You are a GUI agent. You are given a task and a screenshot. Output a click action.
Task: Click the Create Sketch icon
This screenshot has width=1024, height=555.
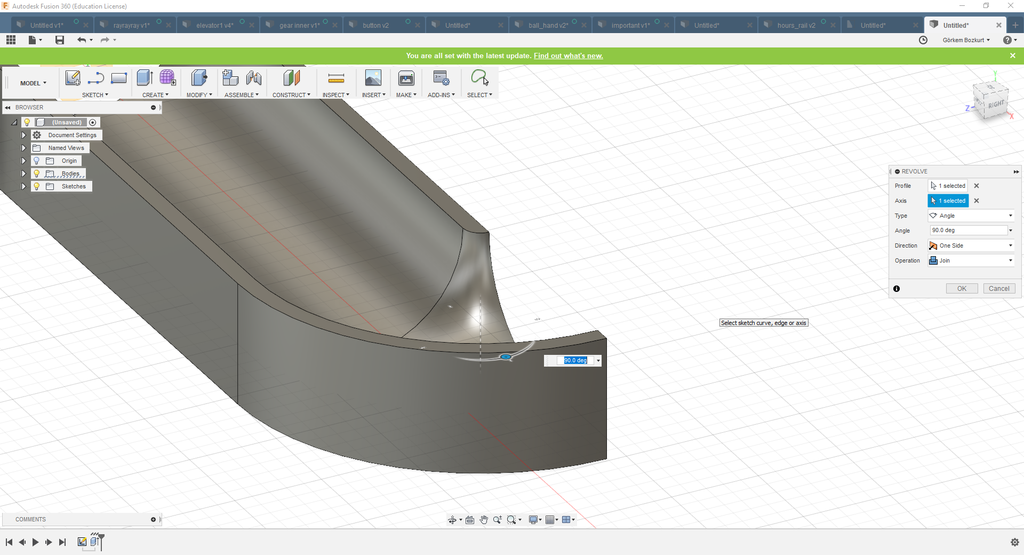(72, 78)
